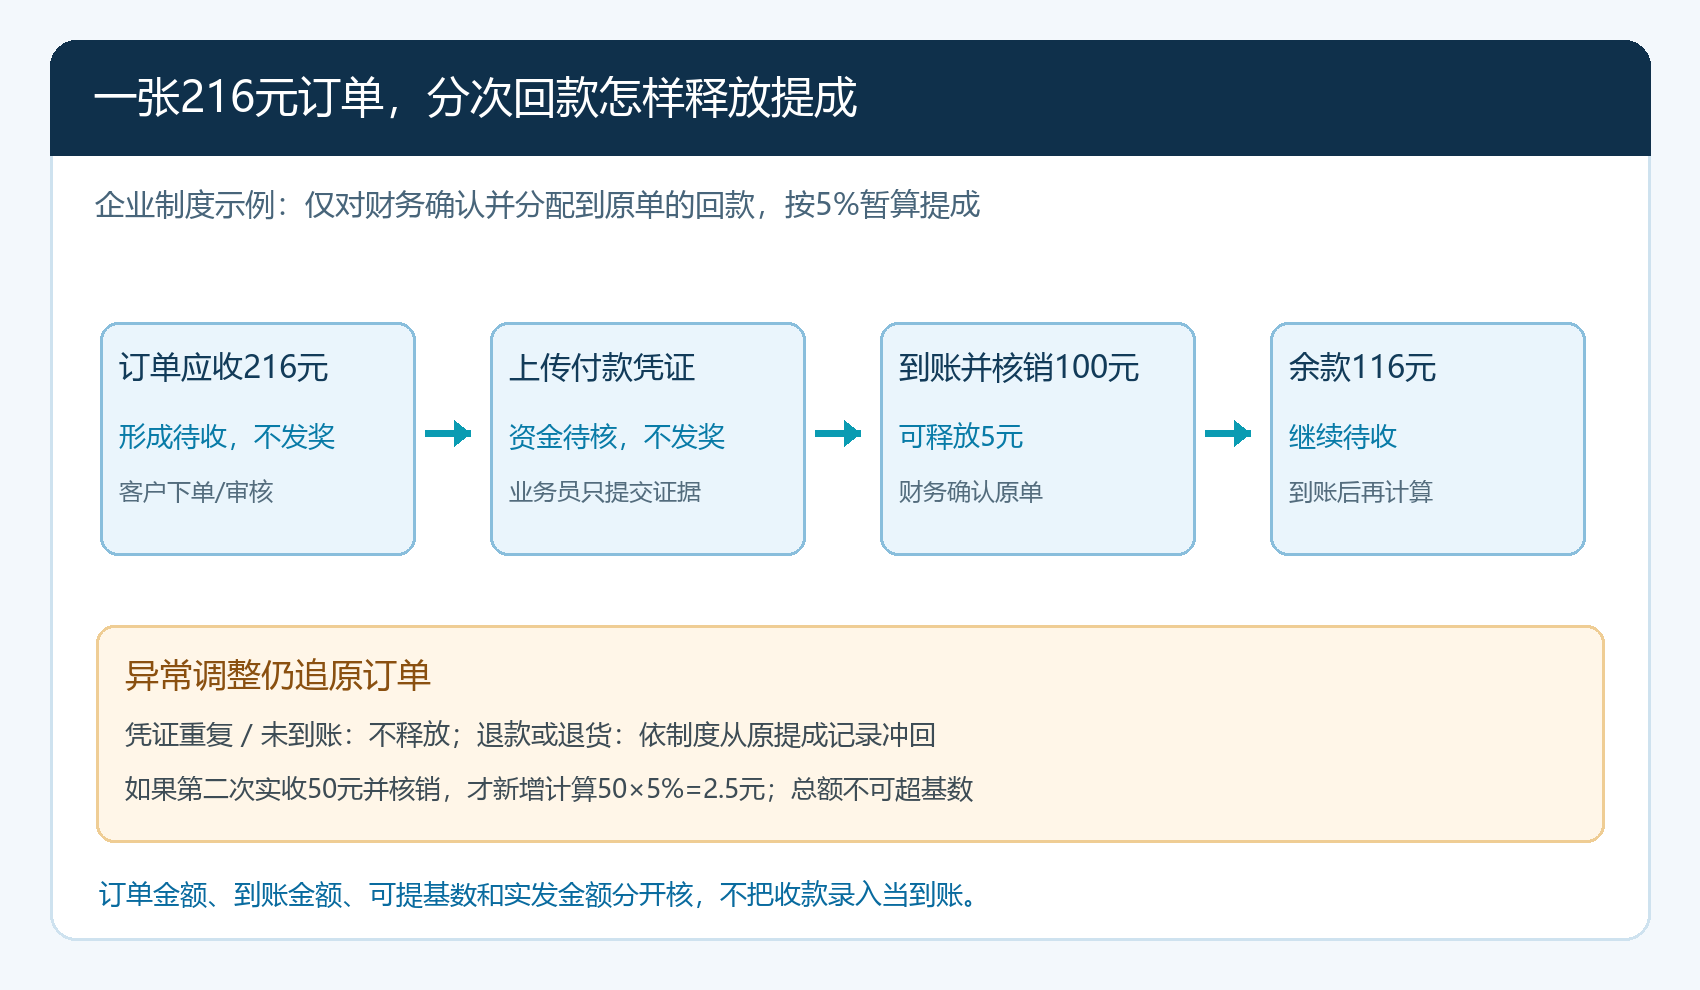Click the line starting with 凭证重复 / 未到账
The height and width of the screenshot is (990, 1700).
tap(530, 735)
